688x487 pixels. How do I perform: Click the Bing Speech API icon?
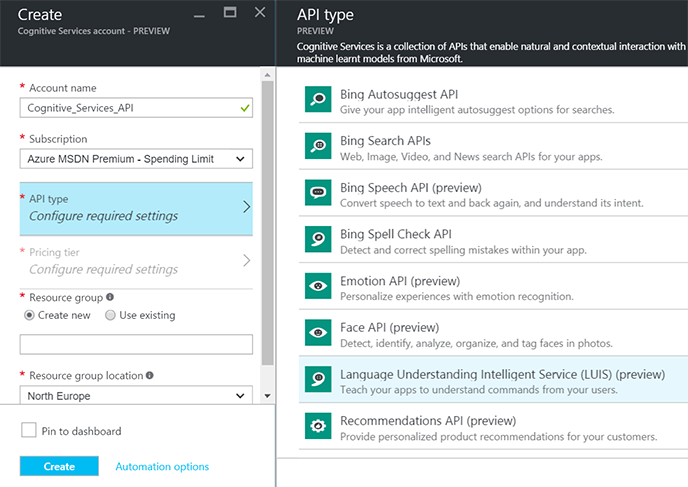pyautogui.click(x=318, y=193)
